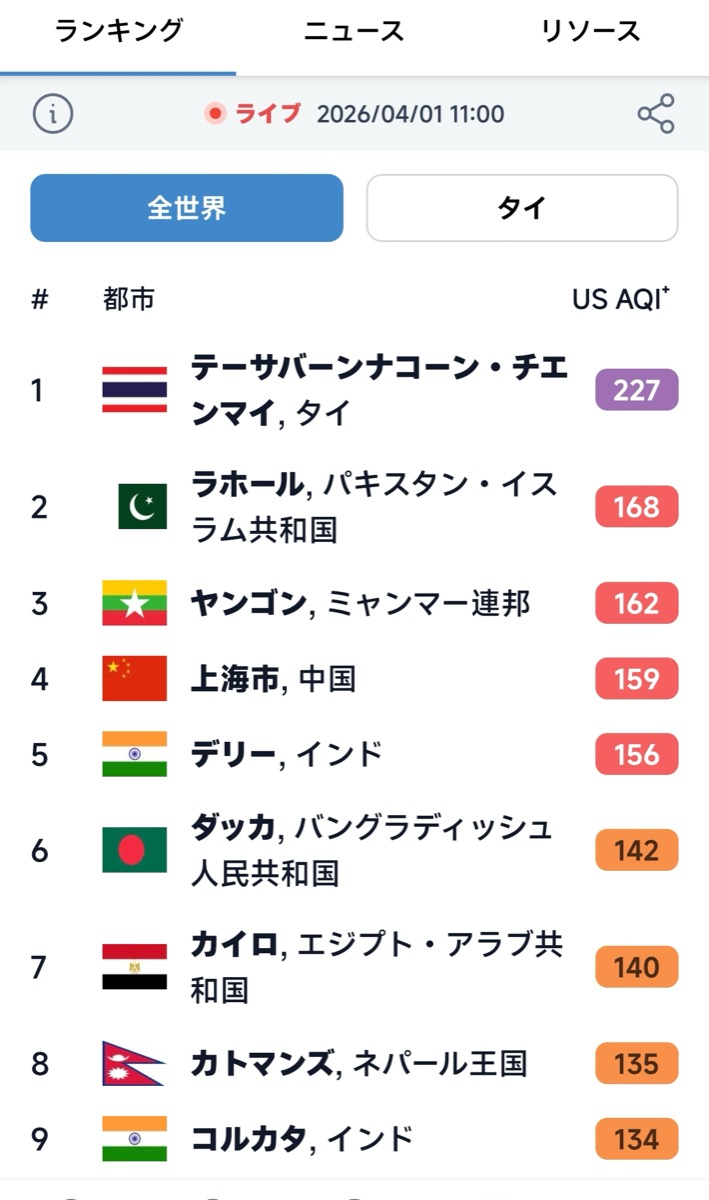Tap the Bangladesh flag icon
The width and height of the screenshot is (709, 1200).
[x=134, y=850]
